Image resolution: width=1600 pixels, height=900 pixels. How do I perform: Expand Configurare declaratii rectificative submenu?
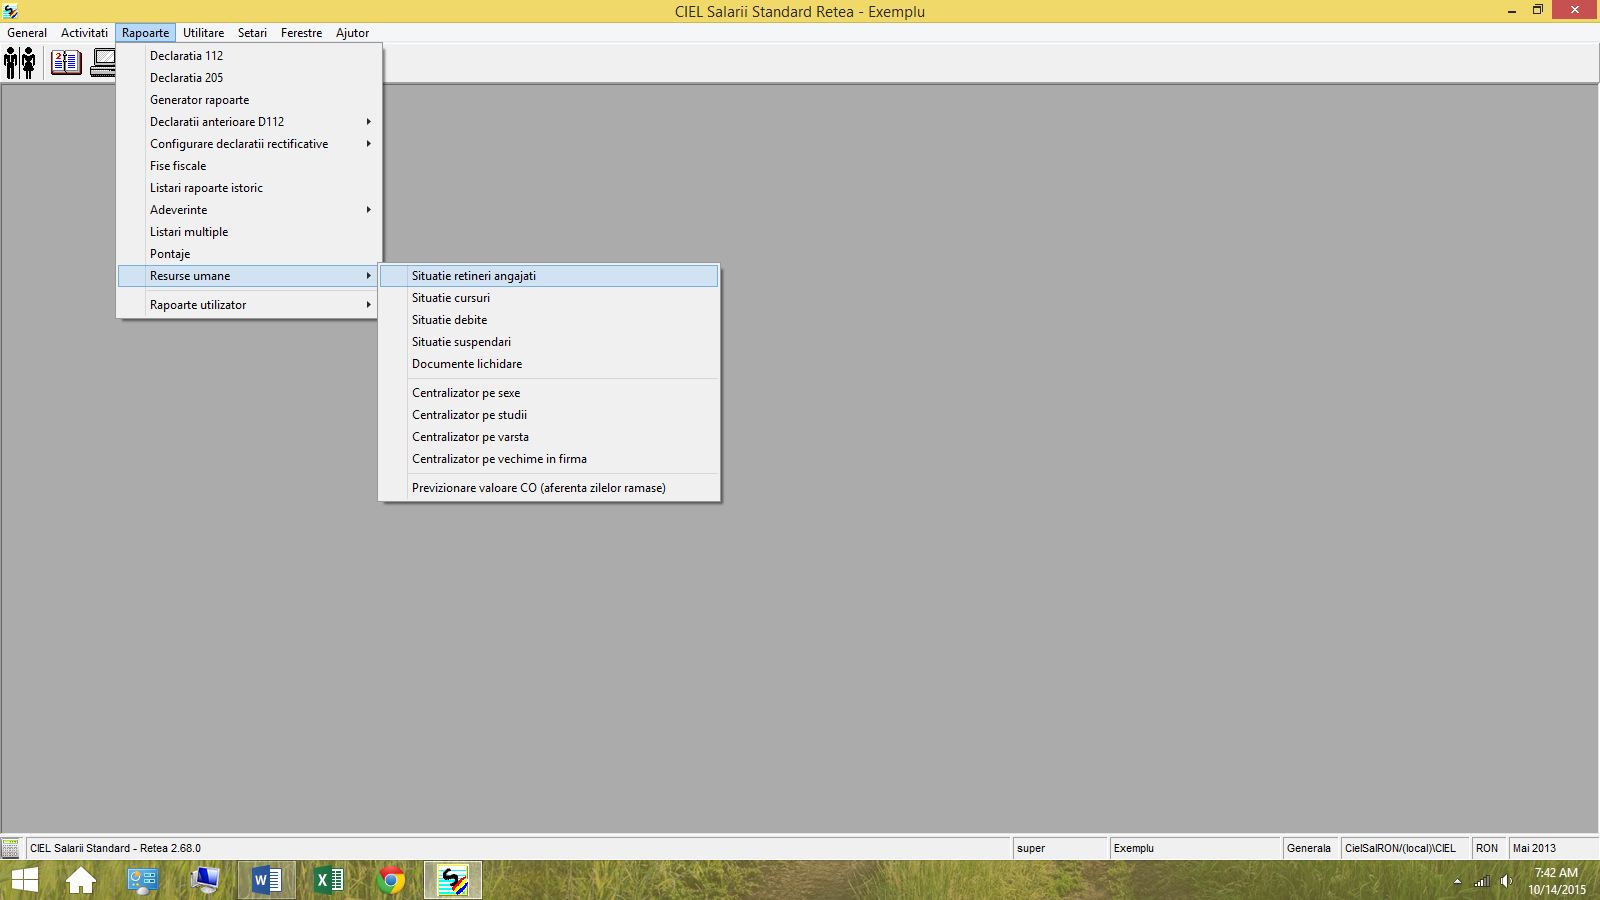click(248, 144)
